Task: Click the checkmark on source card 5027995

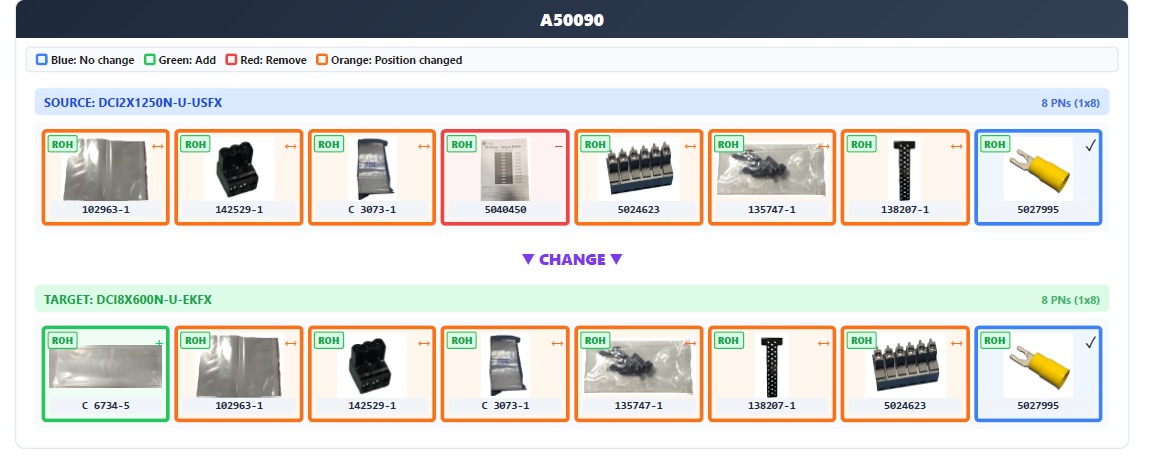Action: click(x=1090, y=146)
